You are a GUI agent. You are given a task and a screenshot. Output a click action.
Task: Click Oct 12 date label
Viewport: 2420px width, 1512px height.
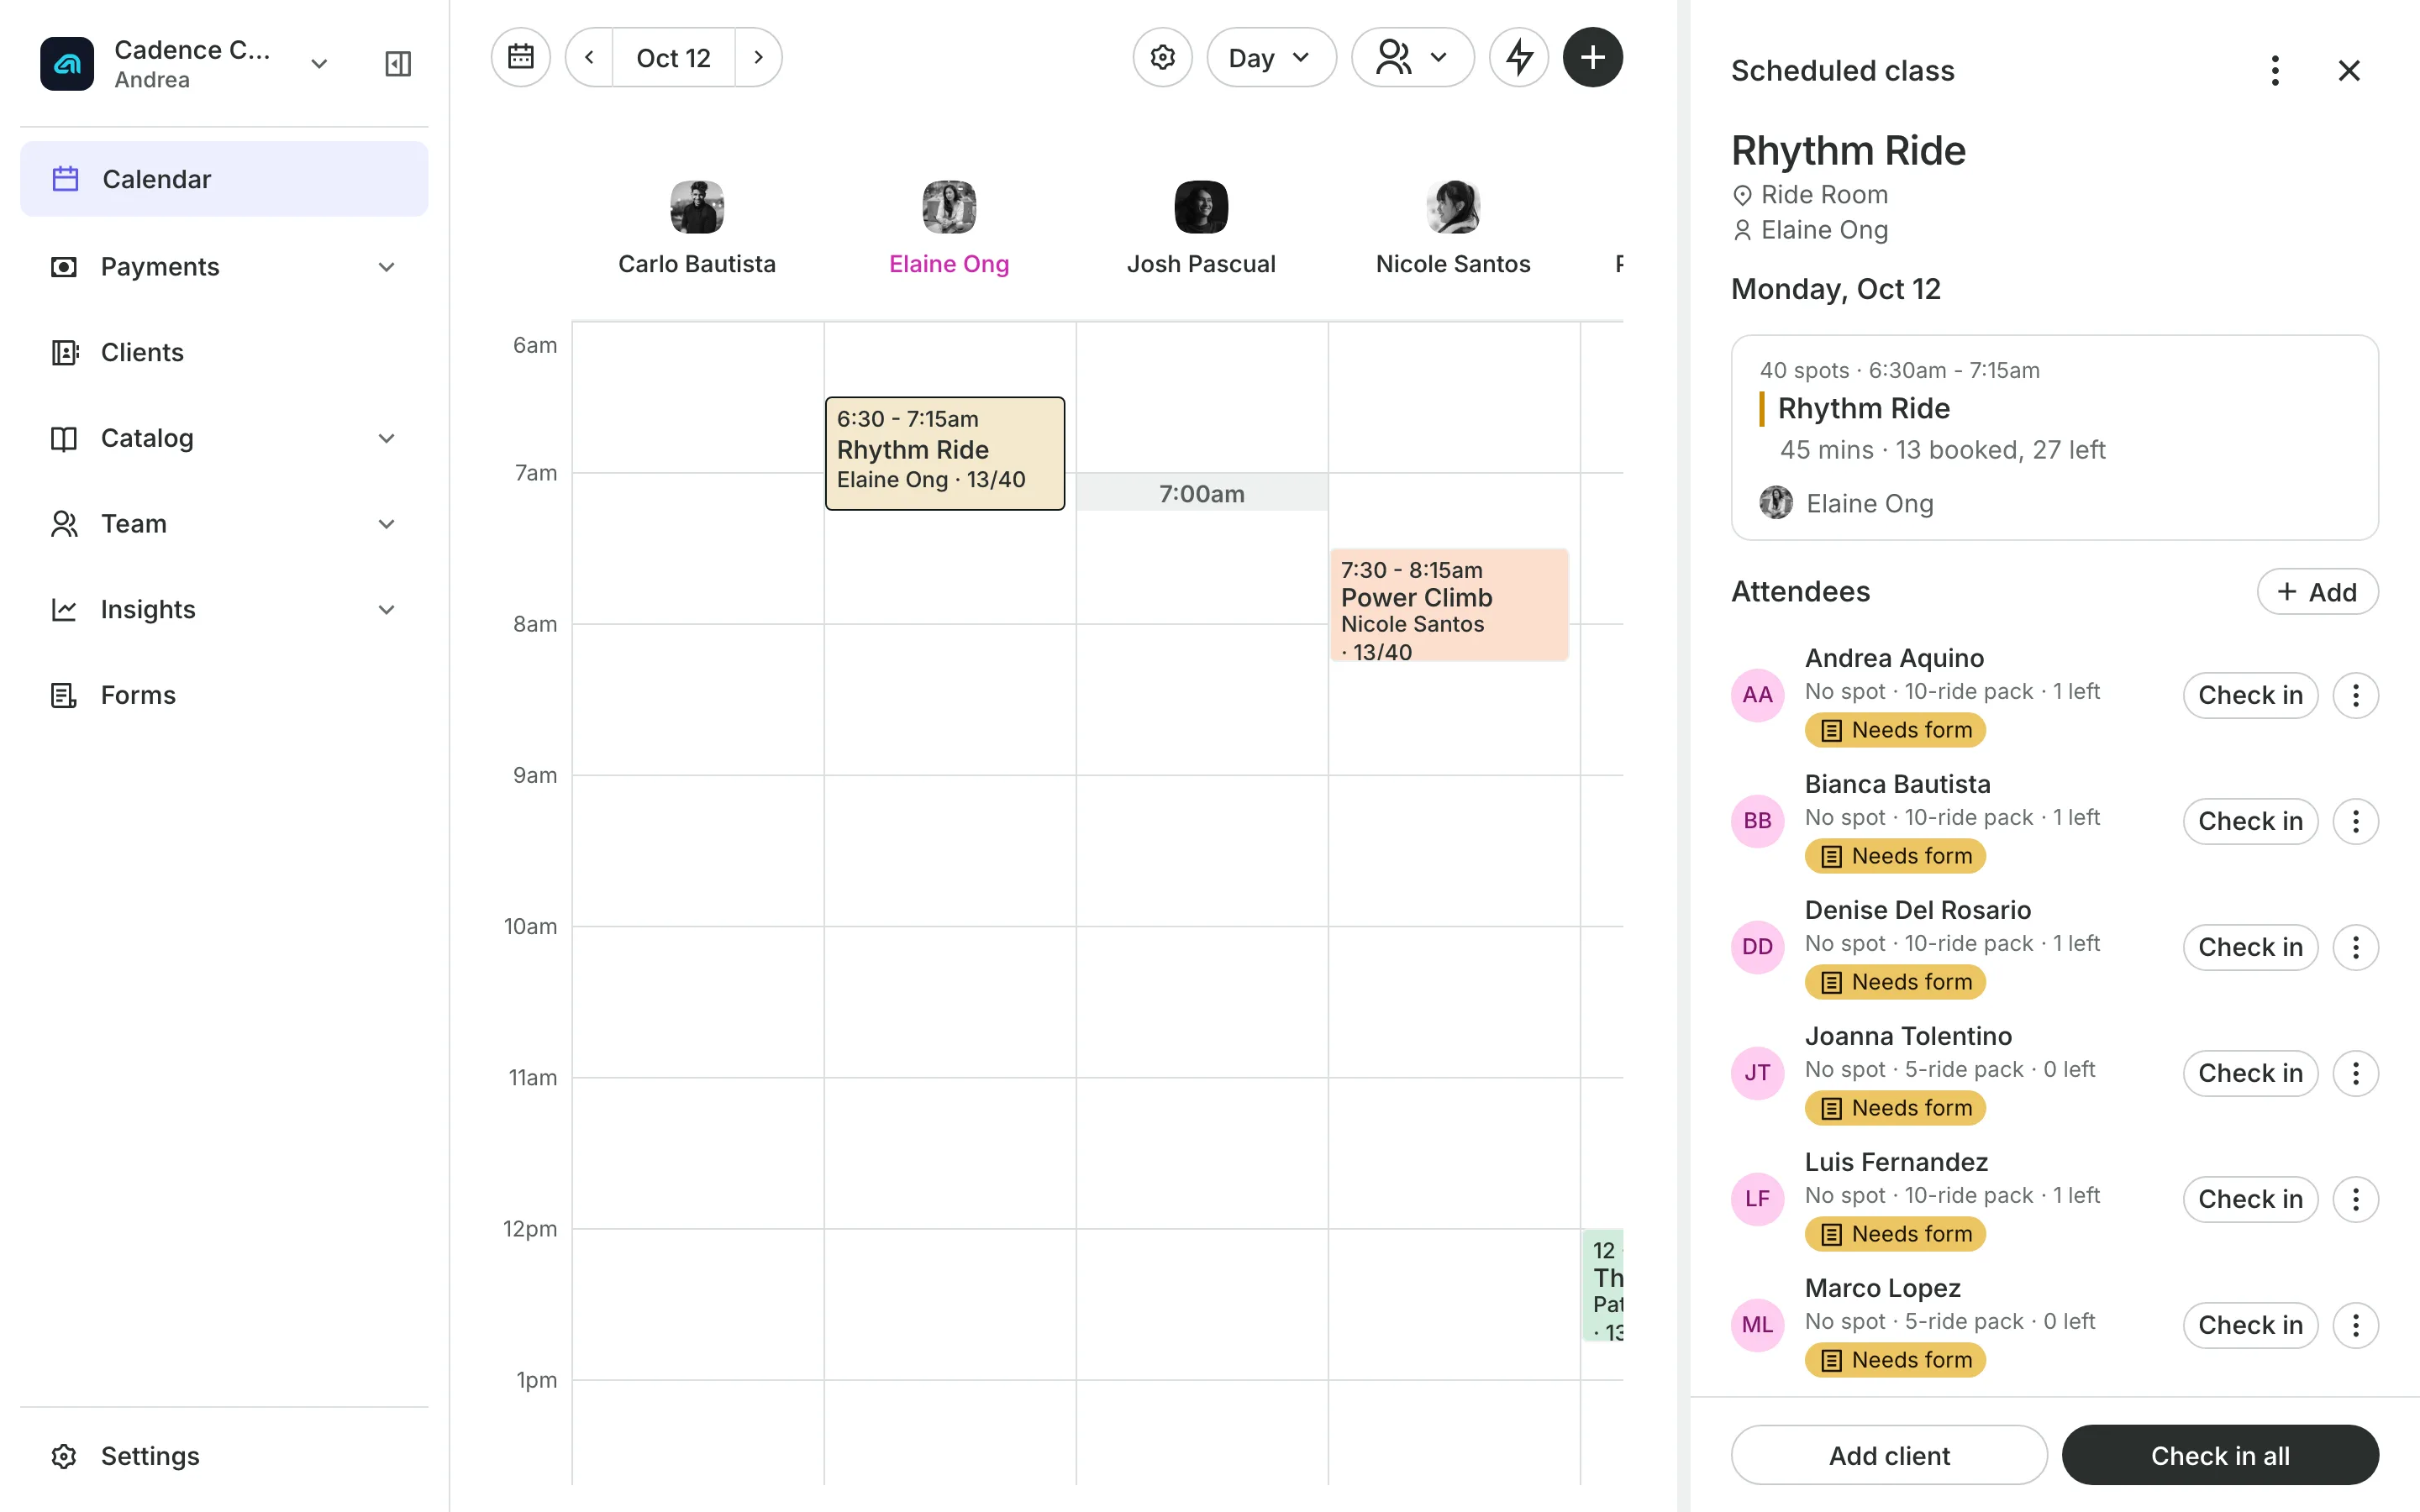[x=674, y=57]
